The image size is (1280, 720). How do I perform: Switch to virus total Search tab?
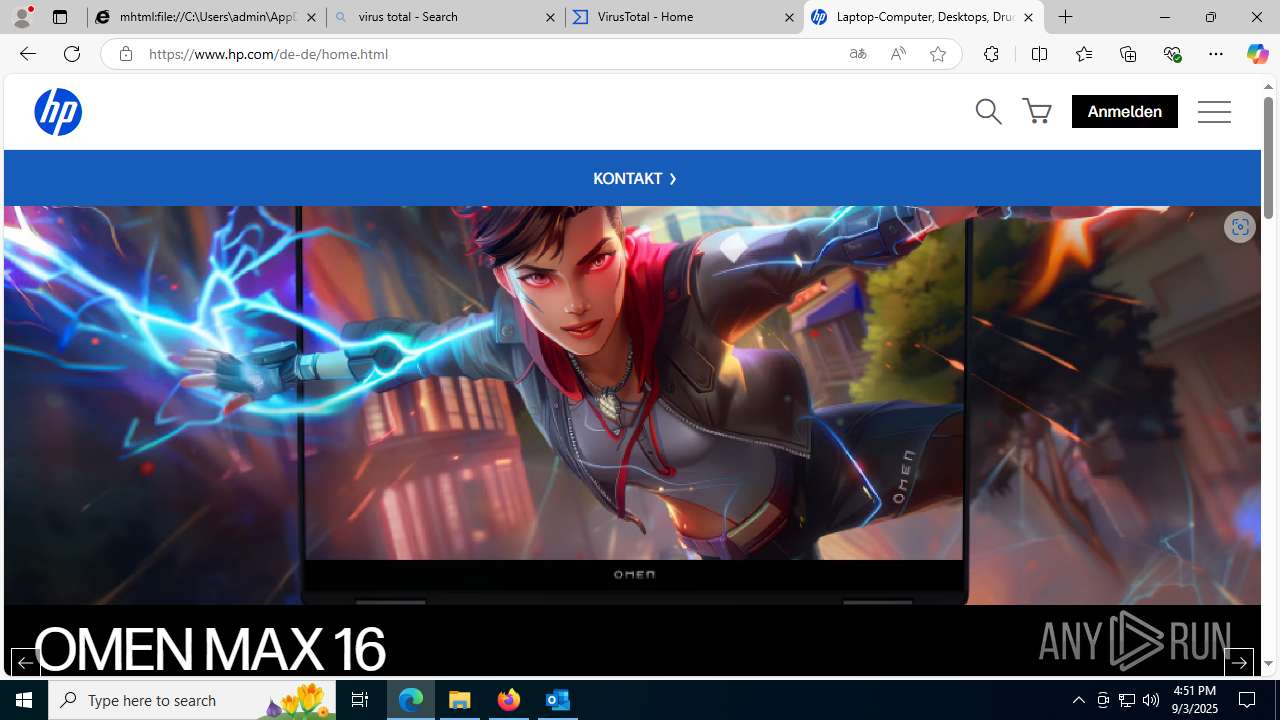445,17
